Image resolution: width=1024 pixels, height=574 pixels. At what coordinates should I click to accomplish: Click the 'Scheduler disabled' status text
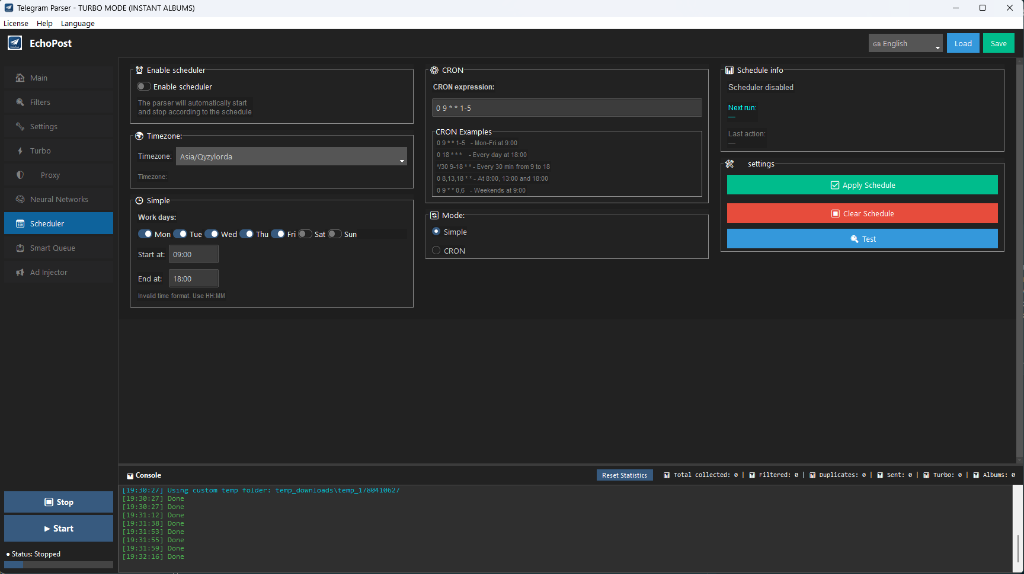click(x=761, y=87)
